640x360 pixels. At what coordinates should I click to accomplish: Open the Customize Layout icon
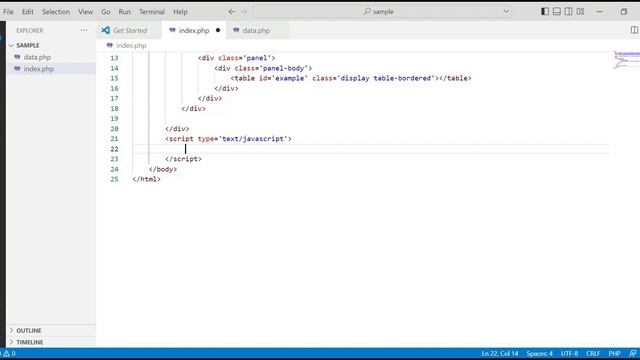click(580, 11)
